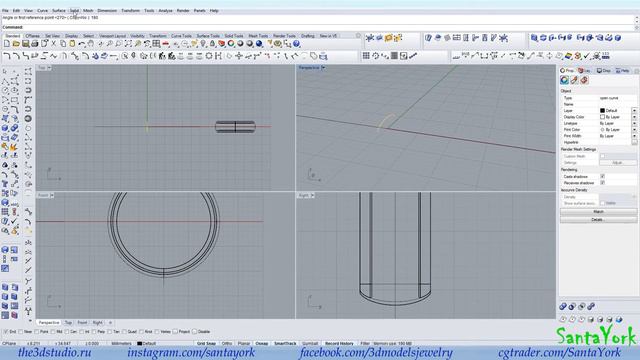Open the Print Width dropdown

634,136
